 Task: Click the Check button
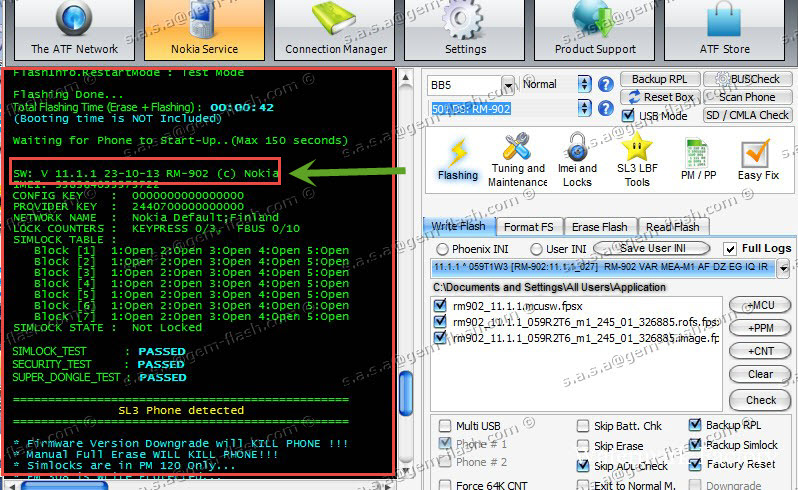coord(760,400)
